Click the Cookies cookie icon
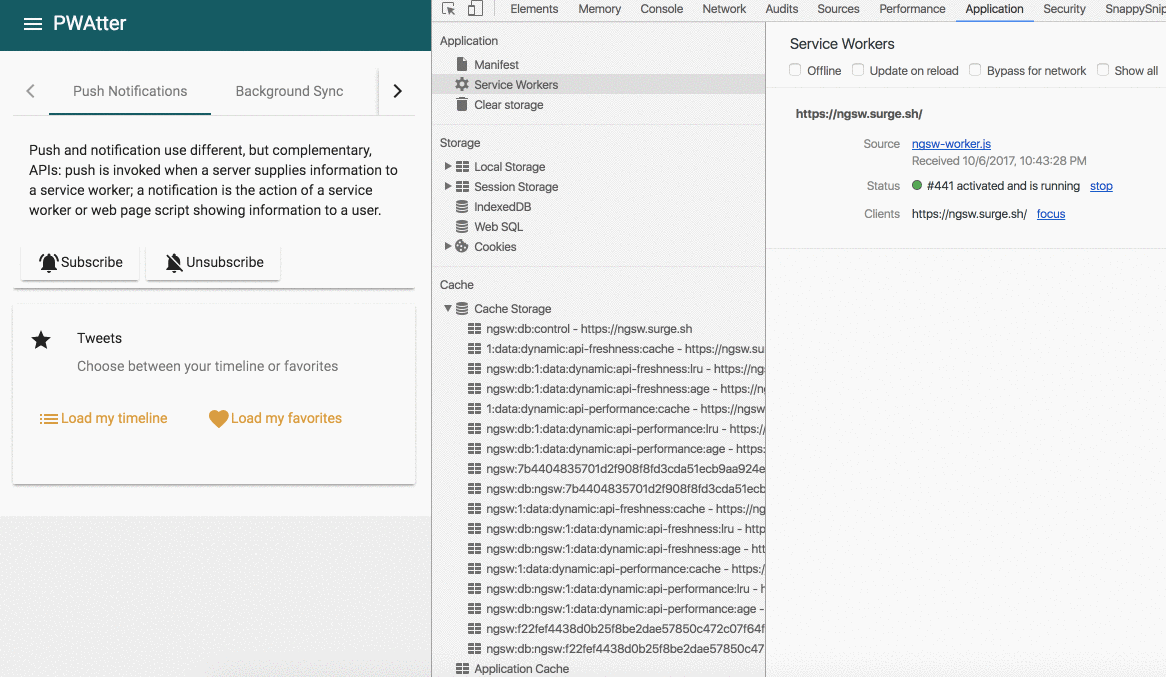The height and width of the screenshot is (677, 1166). (462, 246)
